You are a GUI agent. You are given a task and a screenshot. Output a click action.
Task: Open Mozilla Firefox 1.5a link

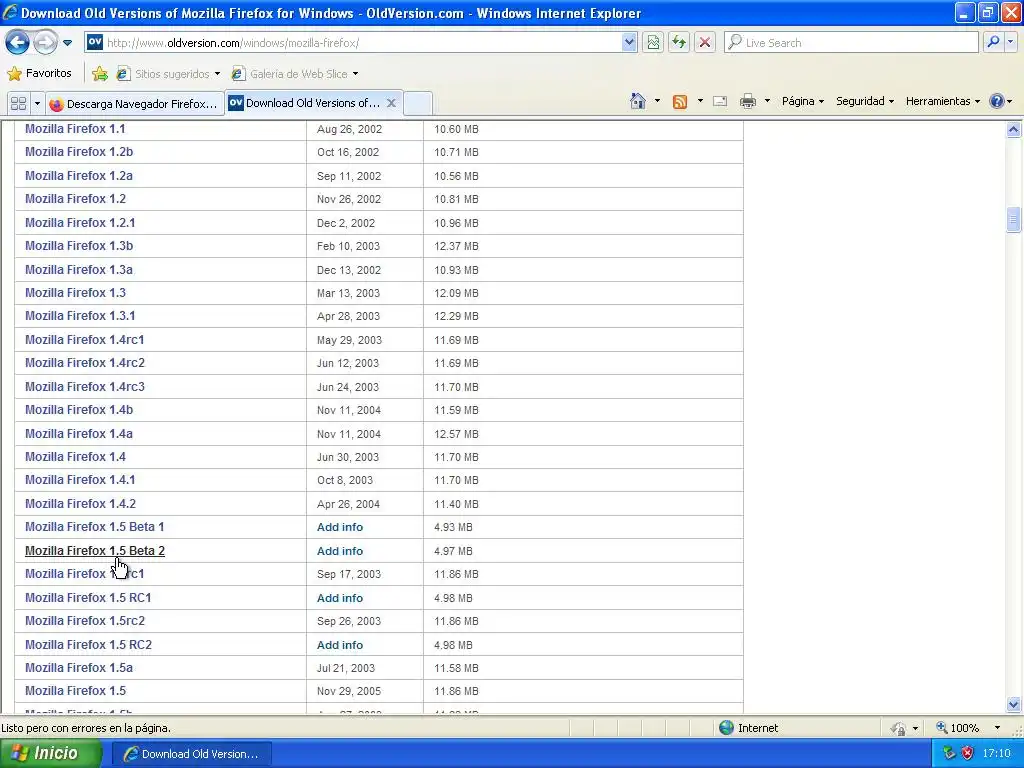tap(79, 667)
